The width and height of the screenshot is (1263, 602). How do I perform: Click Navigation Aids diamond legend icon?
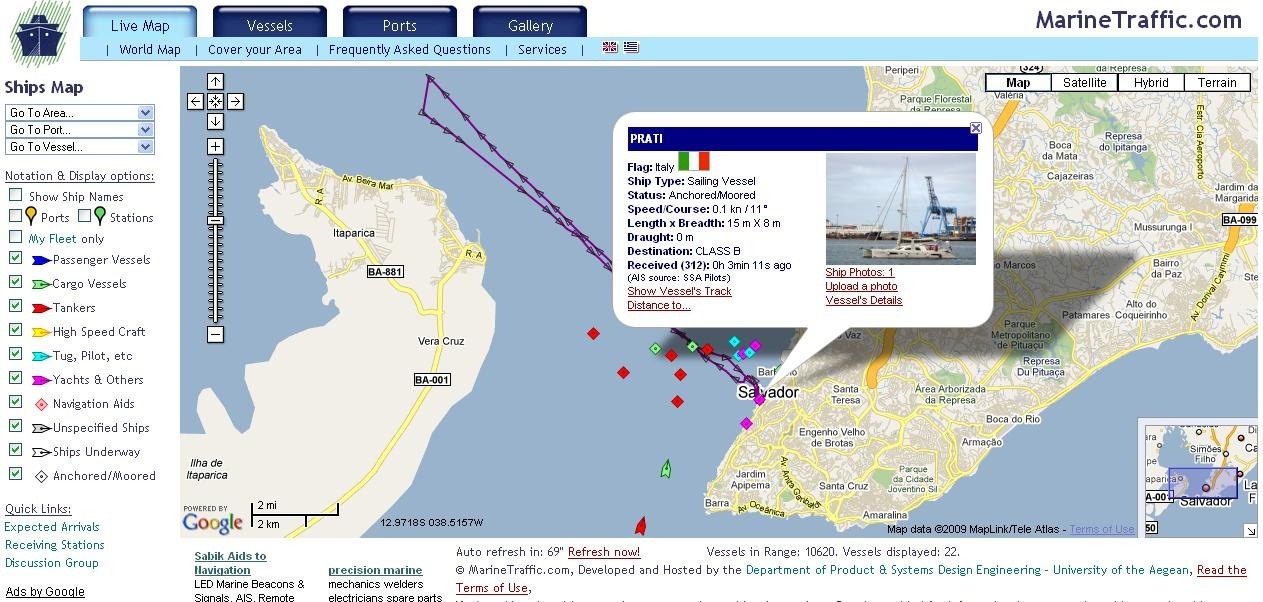coord(41,404)
